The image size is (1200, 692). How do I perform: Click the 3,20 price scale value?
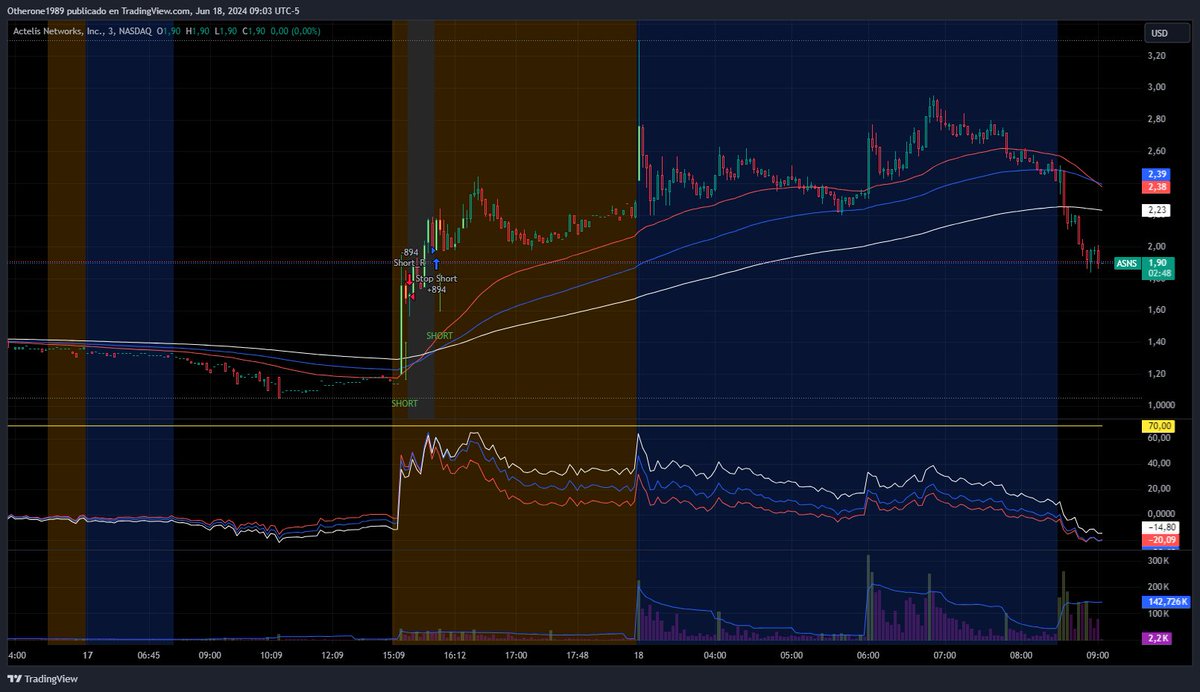tap(1157, 56)
